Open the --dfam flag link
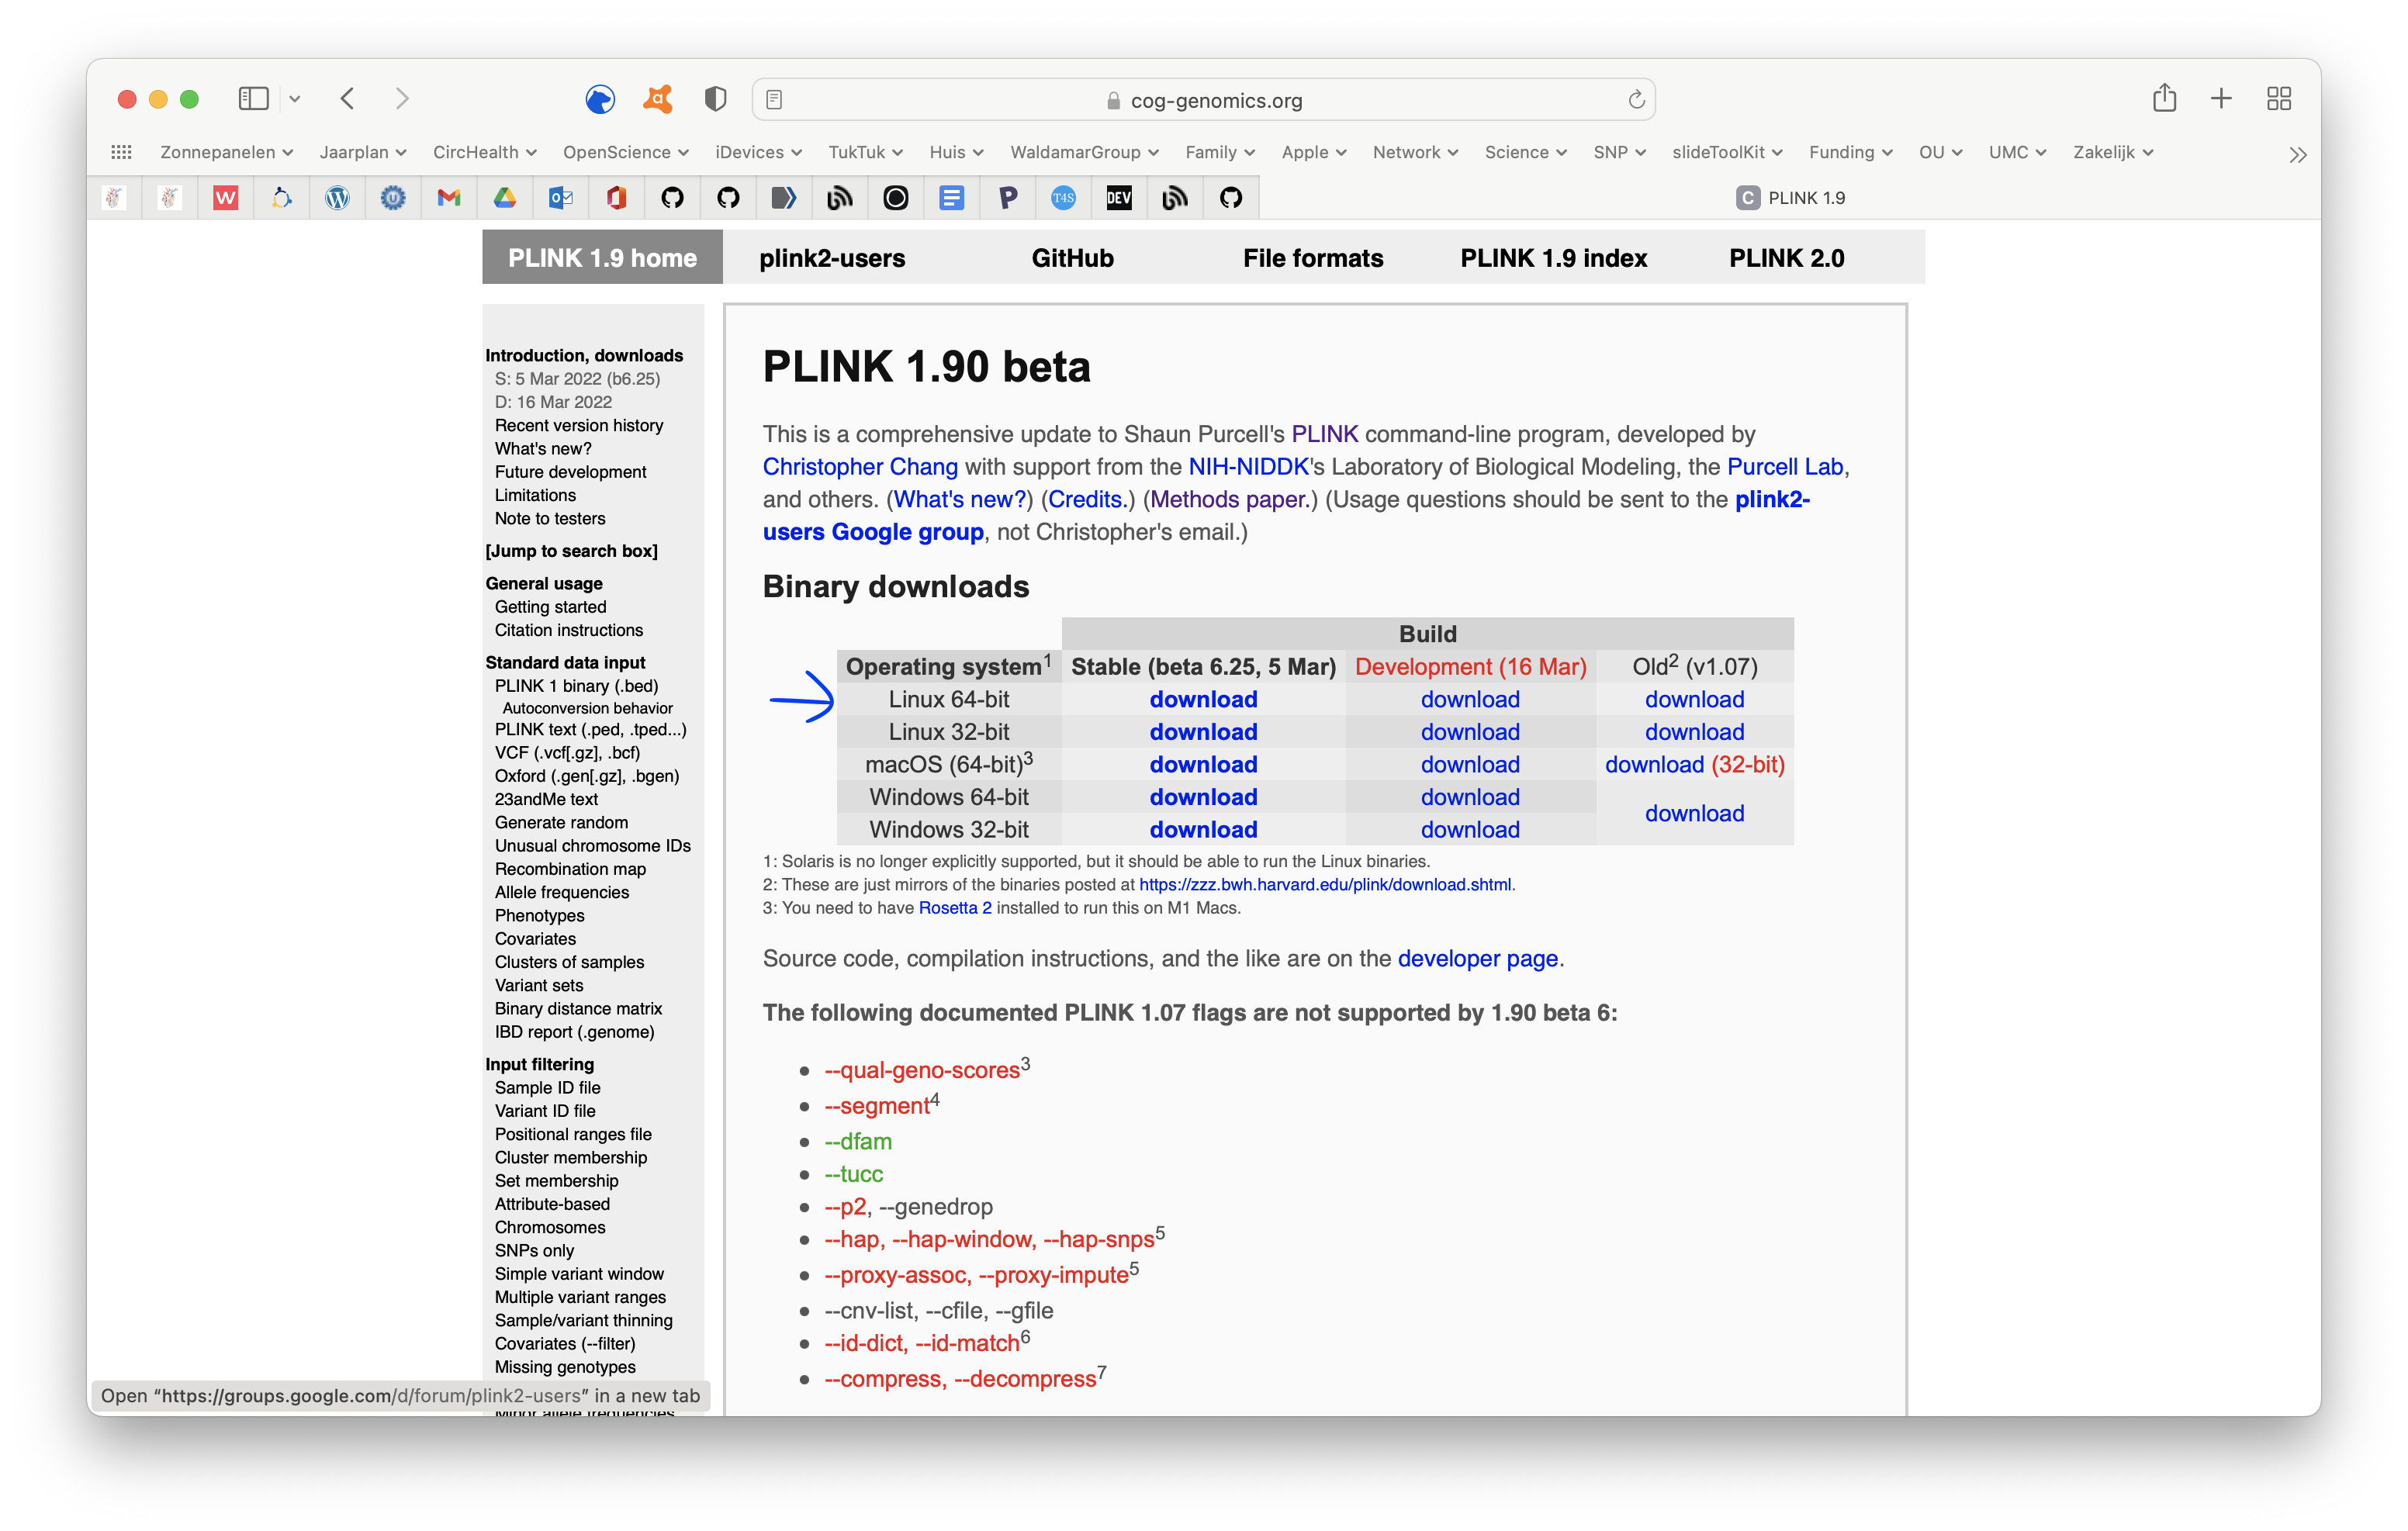The image size is (2408, 1531). point(858,1141)
